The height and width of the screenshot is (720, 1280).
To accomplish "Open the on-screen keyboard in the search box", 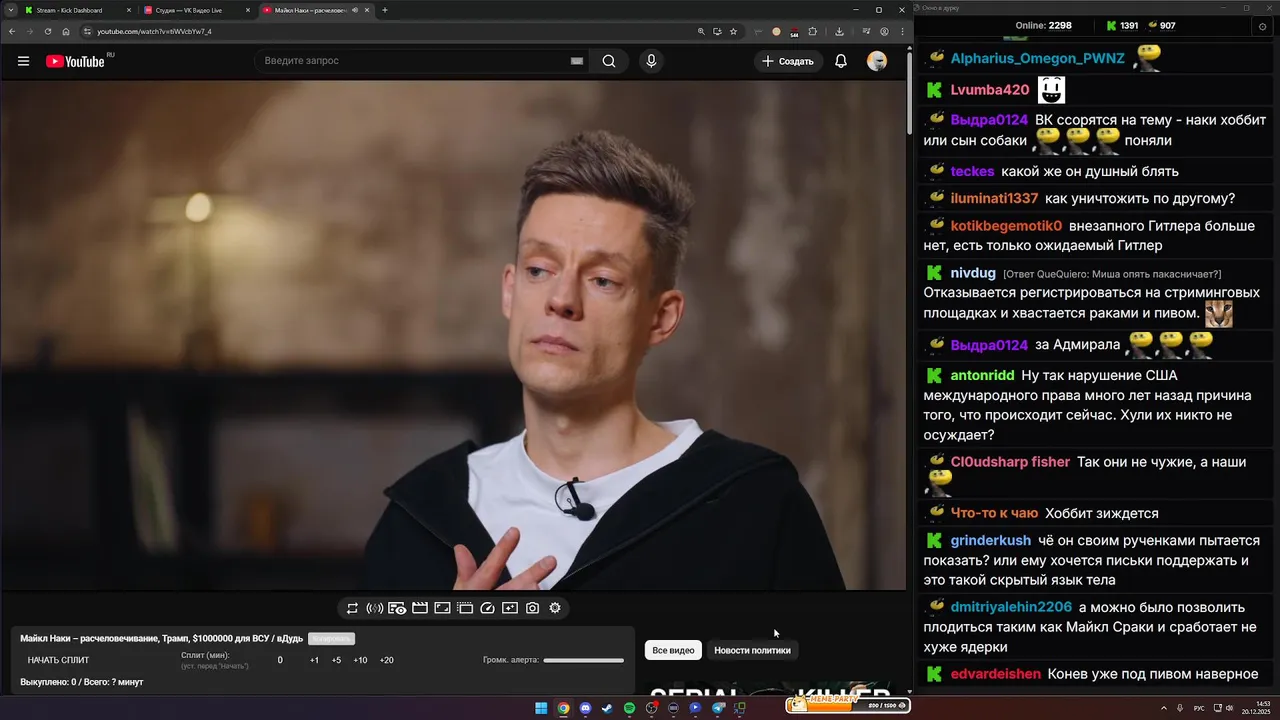I will 577,61.
